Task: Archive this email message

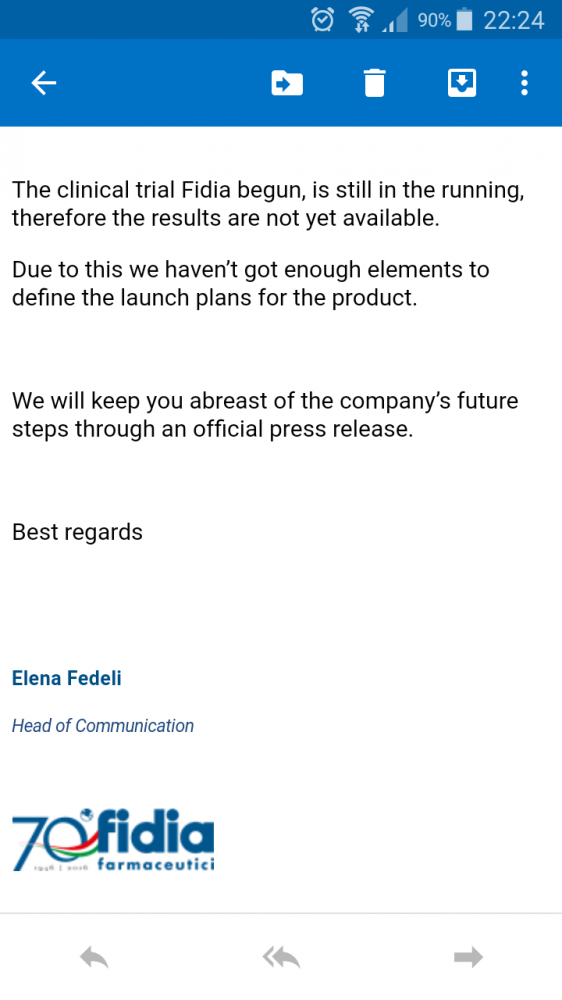Action: click(462, 83)
